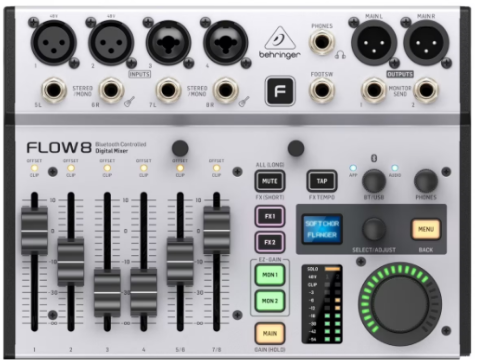This screenshot has height=360, width=481.
Task: Click the guitar icon near input 8R
Action: pyautogui.click(x=244, y=102)
